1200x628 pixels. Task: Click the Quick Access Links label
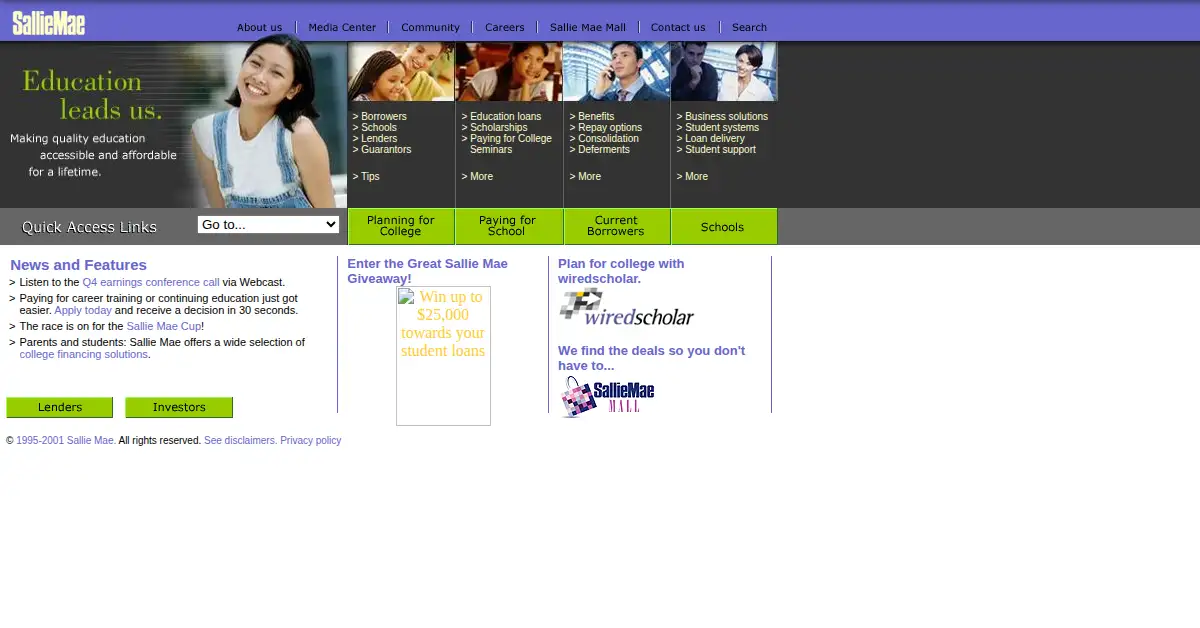pos(89,227)
